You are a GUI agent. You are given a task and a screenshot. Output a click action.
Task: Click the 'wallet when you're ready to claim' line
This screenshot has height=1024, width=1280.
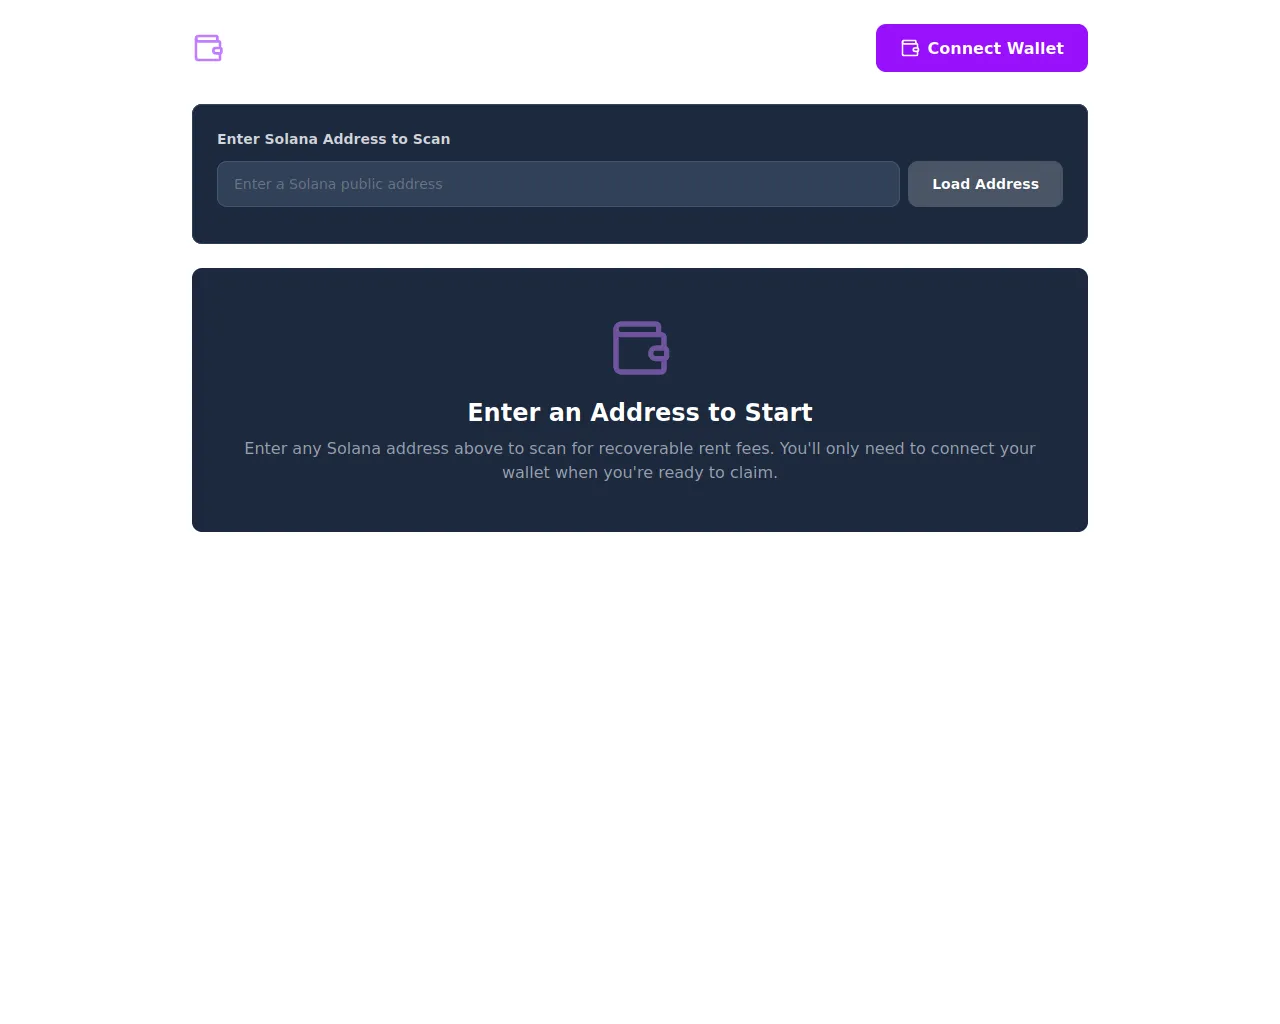[640, 472]
